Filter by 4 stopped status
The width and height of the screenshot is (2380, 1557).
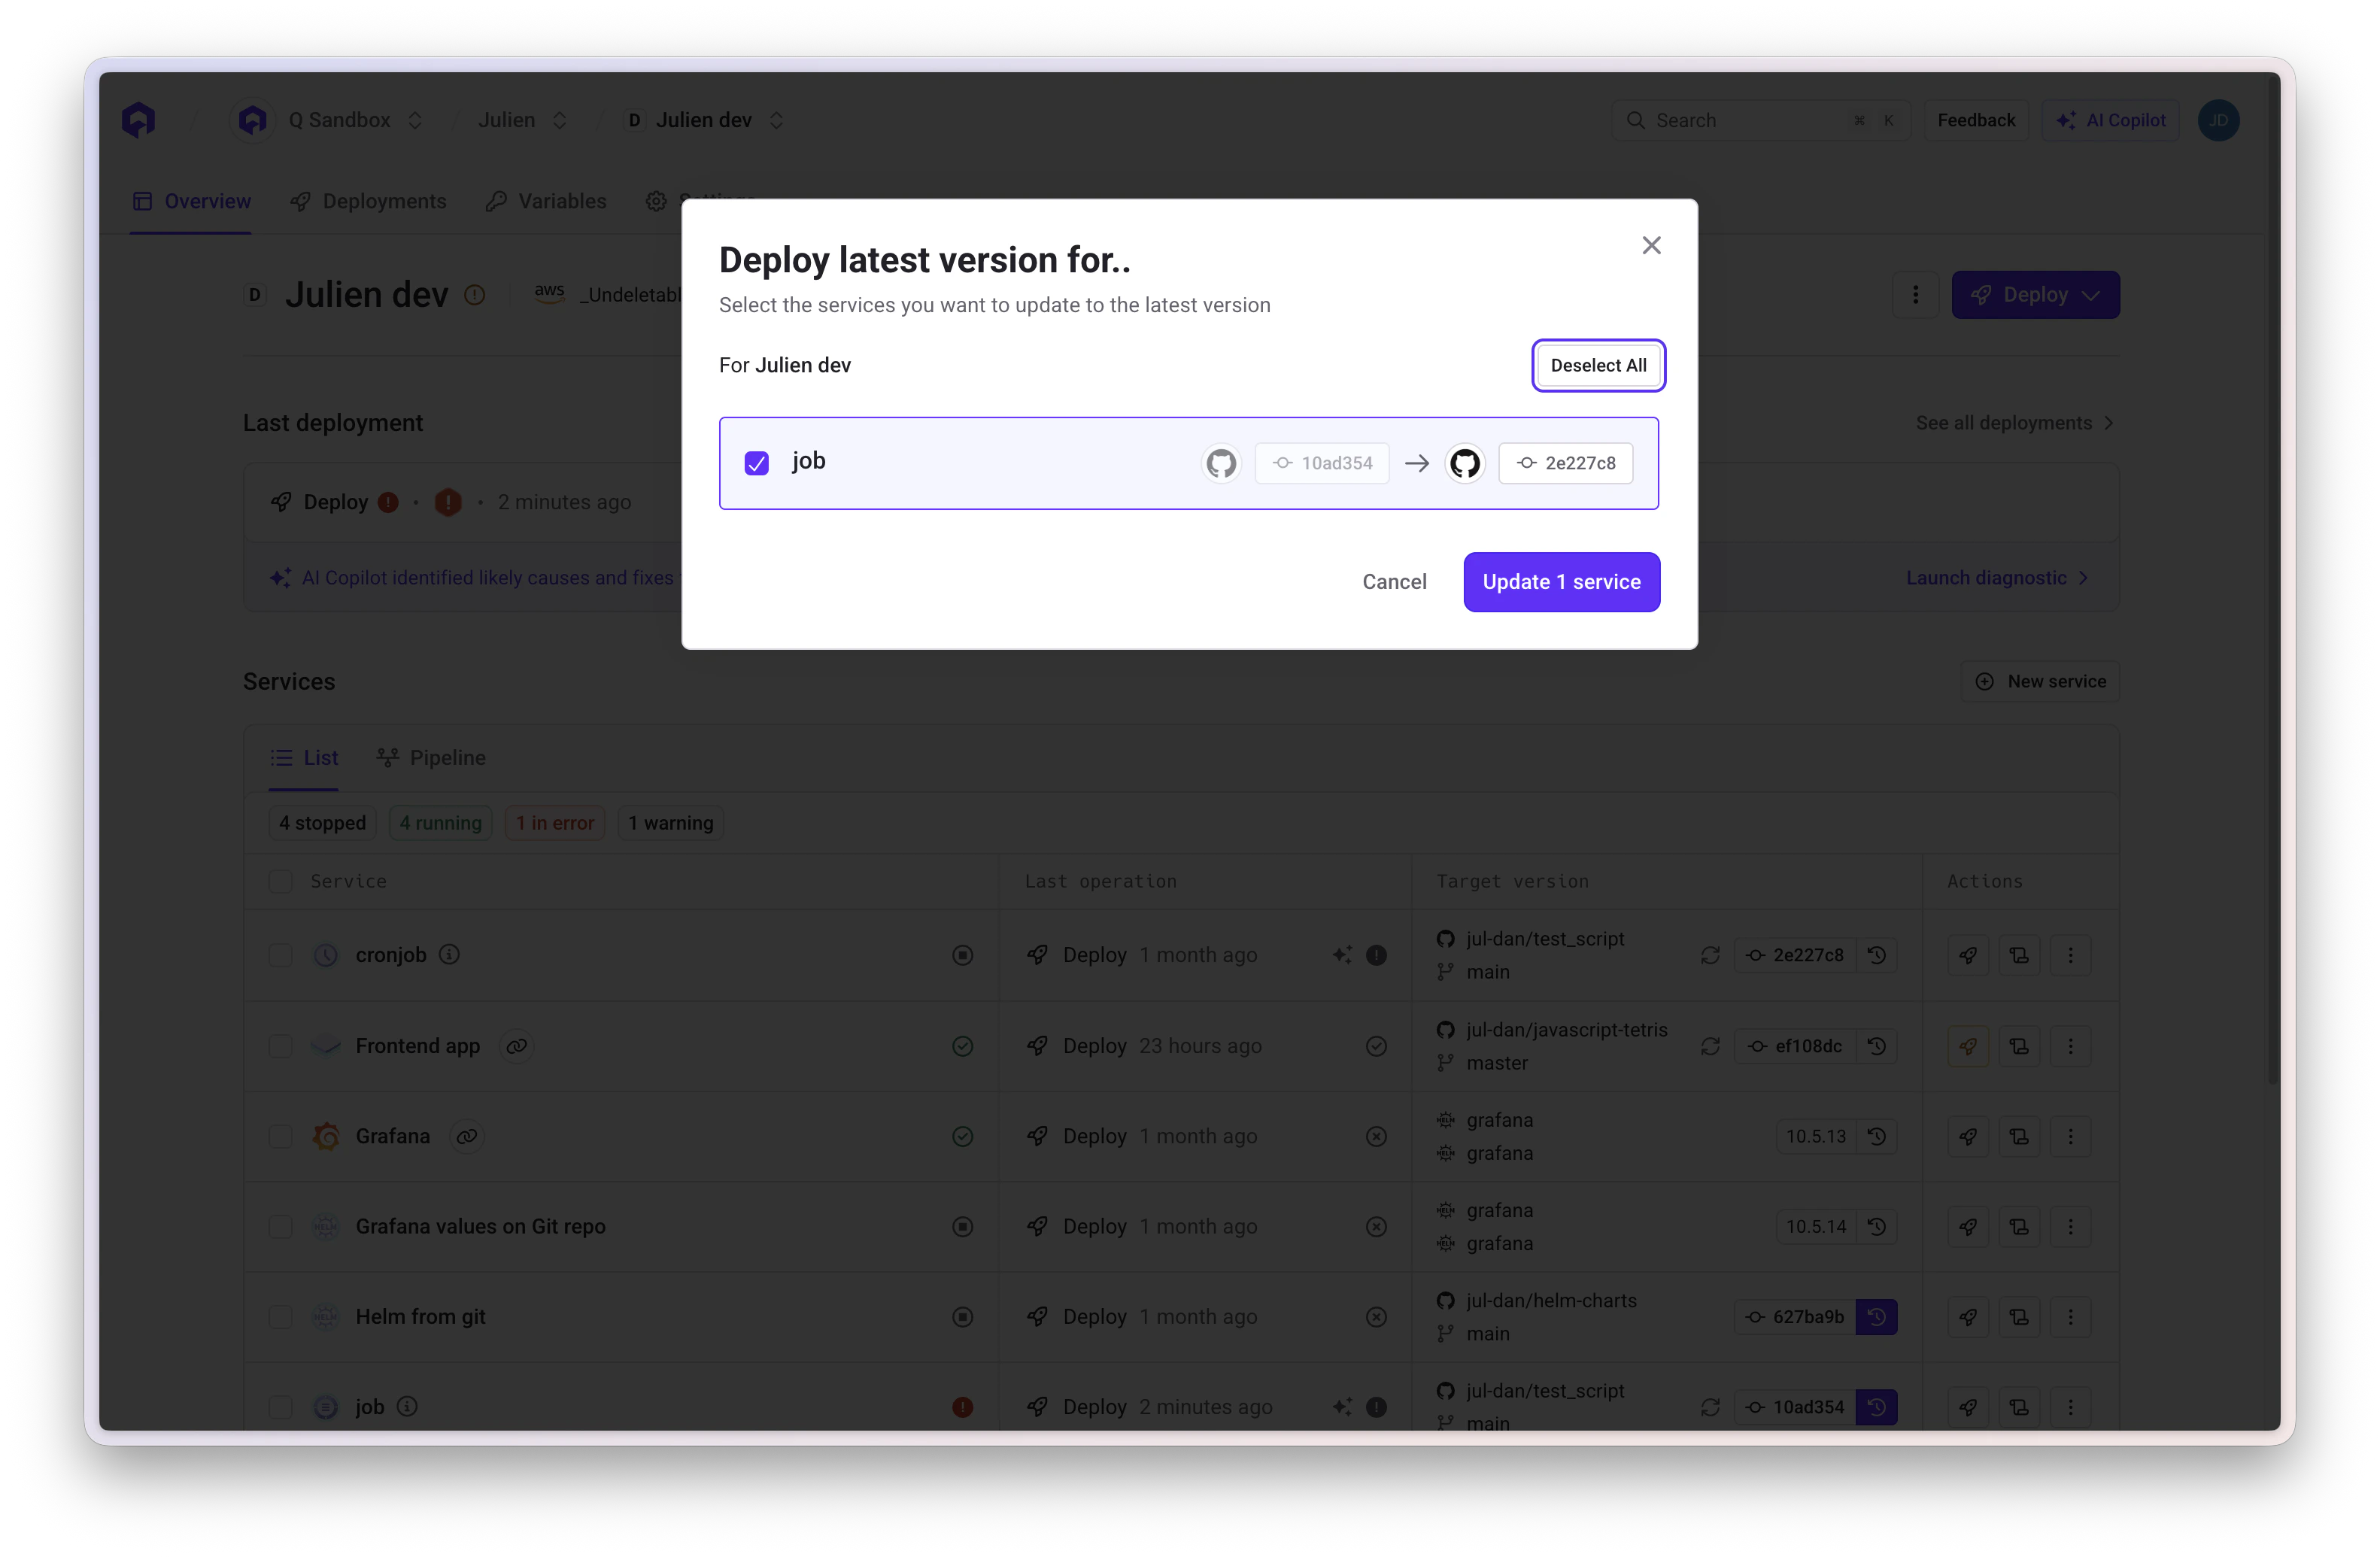pos(322,823)
